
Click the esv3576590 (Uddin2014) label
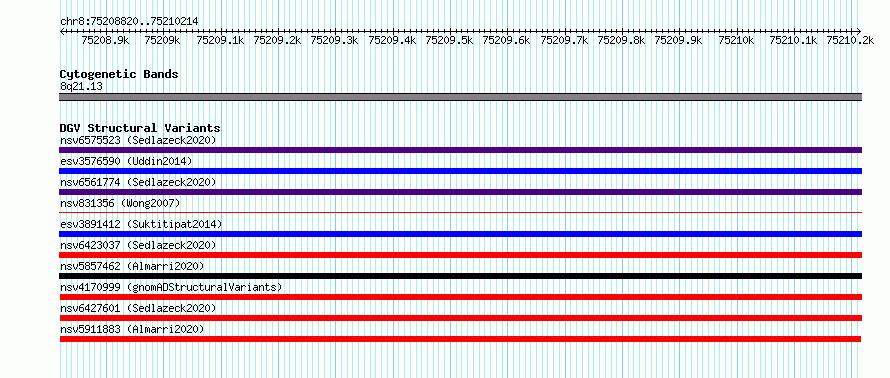click(126, 161)
